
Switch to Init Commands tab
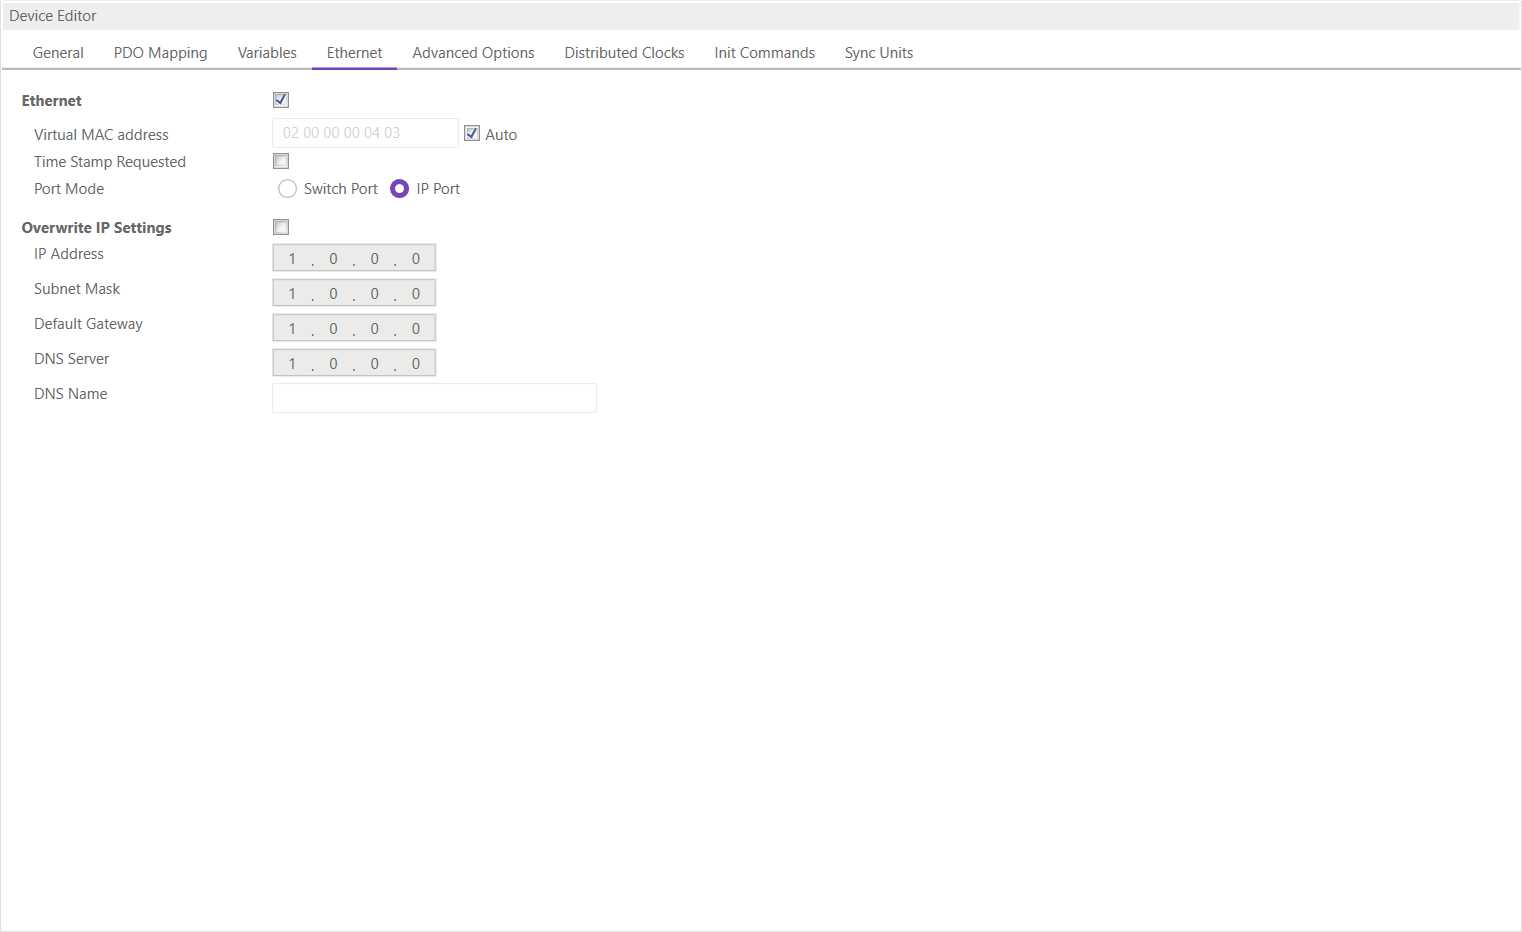click(764, 53)
